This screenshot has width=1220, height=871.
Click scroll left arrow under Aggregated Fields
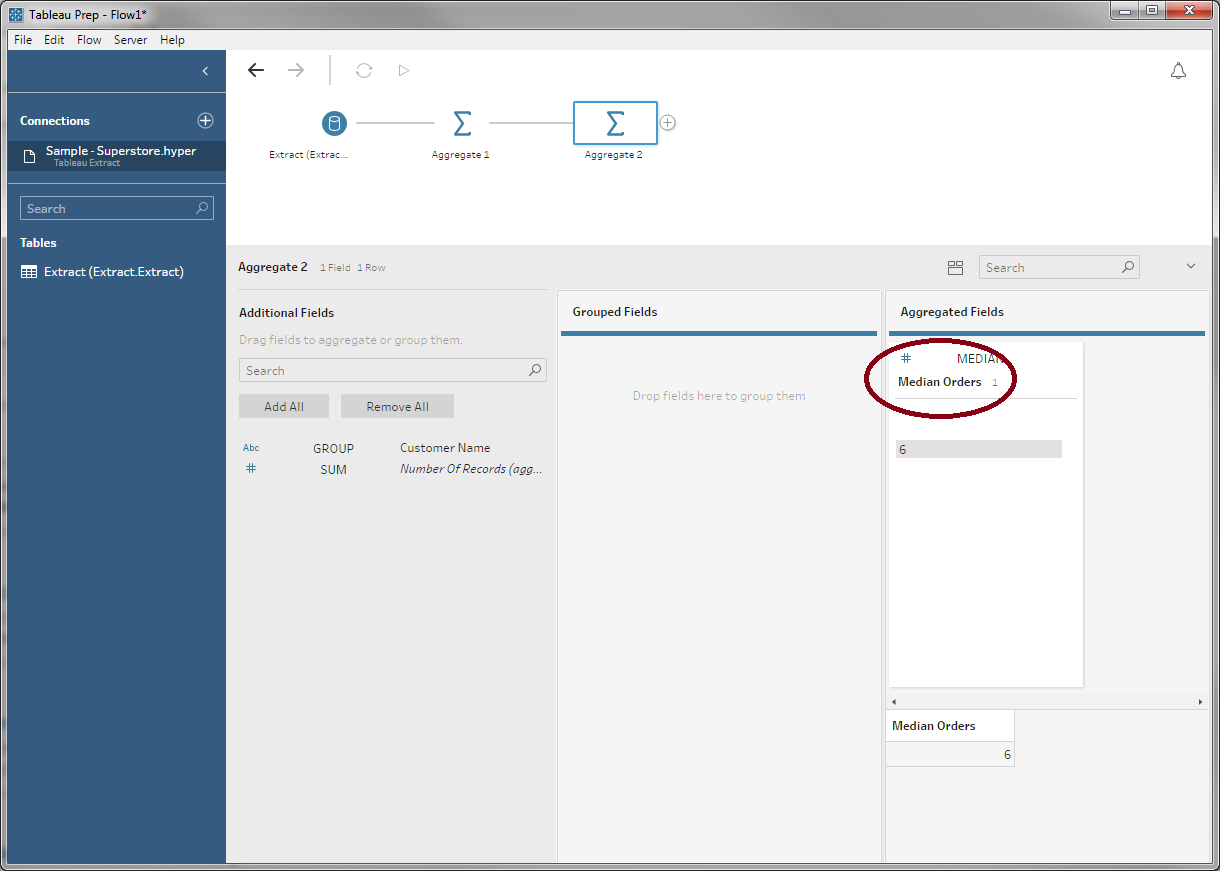(x=894, y=702)
